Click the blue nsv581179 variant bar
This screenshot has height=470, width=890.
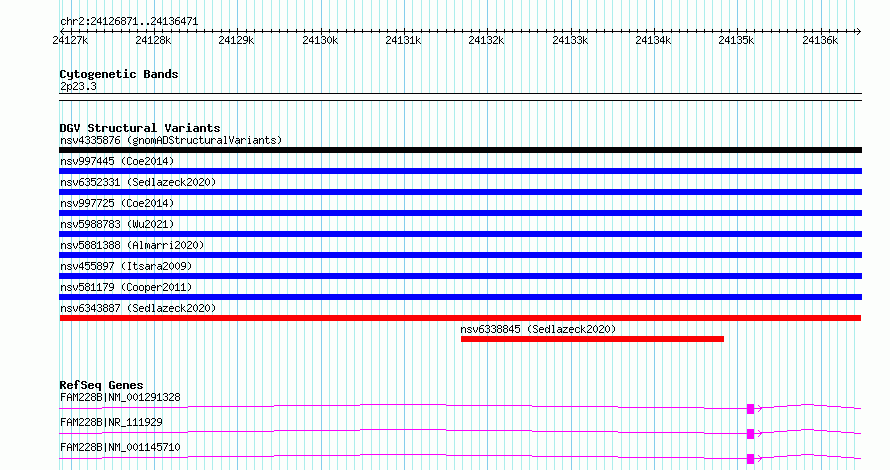click(x=460, y=297)
